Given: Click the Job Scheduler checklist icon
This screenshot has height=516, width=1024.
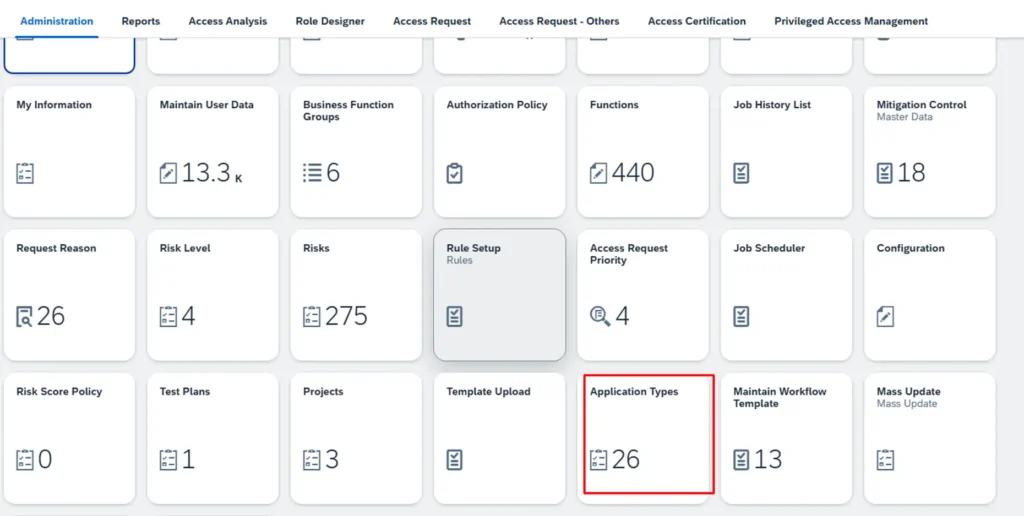Looking at the screenshot, I should [741, 317].
